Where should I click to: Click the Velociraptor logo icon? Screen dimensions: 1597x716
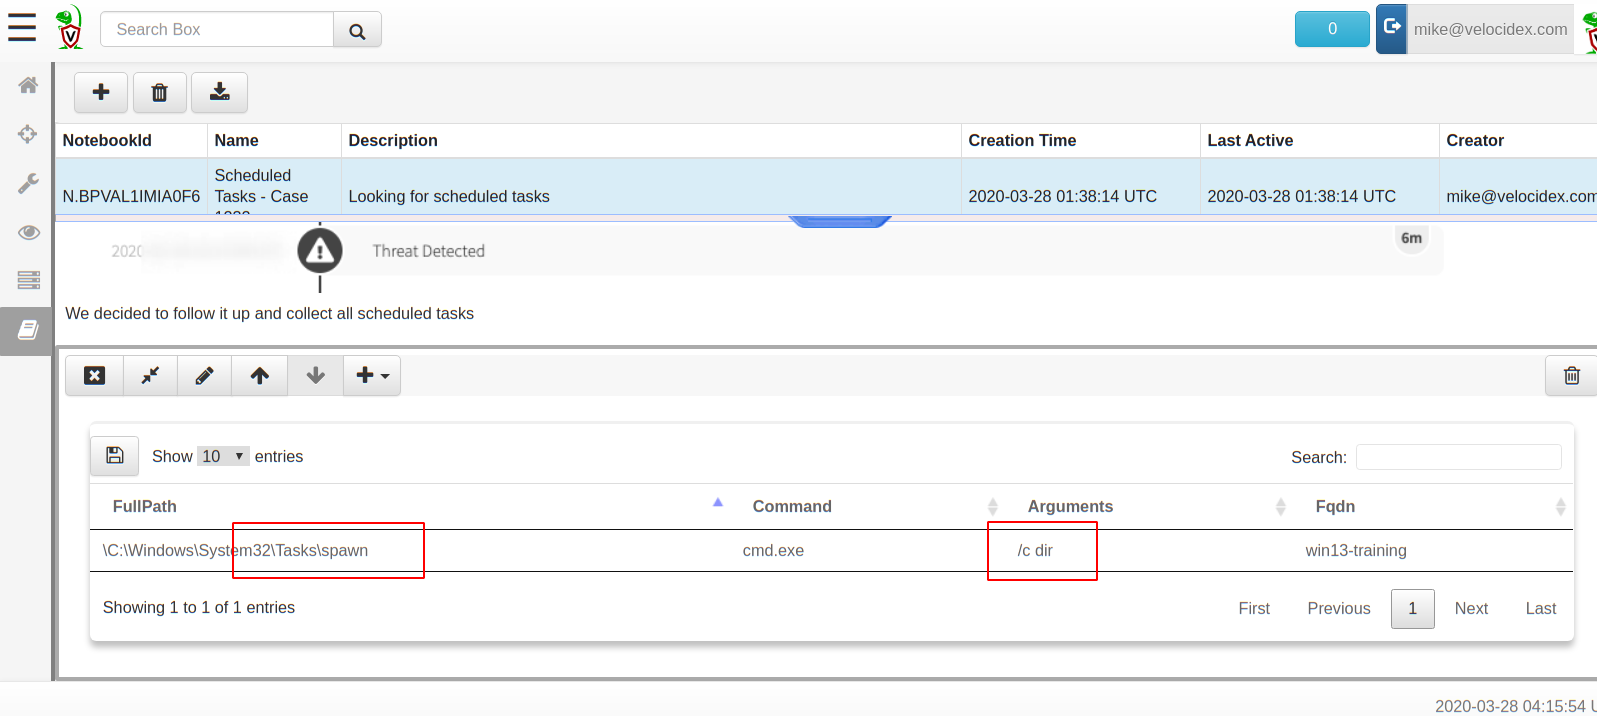69,28
